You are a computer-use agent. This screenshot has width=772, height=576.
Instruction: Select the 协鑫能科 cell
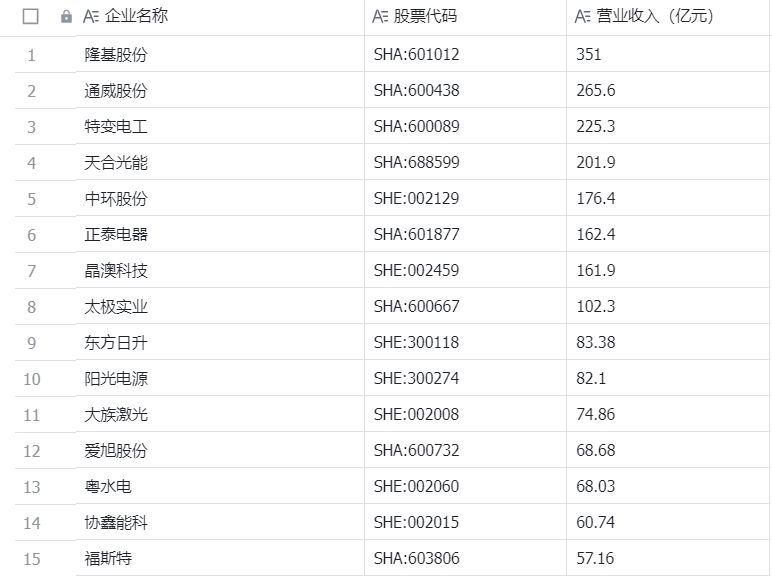click(x=116, y=523)
